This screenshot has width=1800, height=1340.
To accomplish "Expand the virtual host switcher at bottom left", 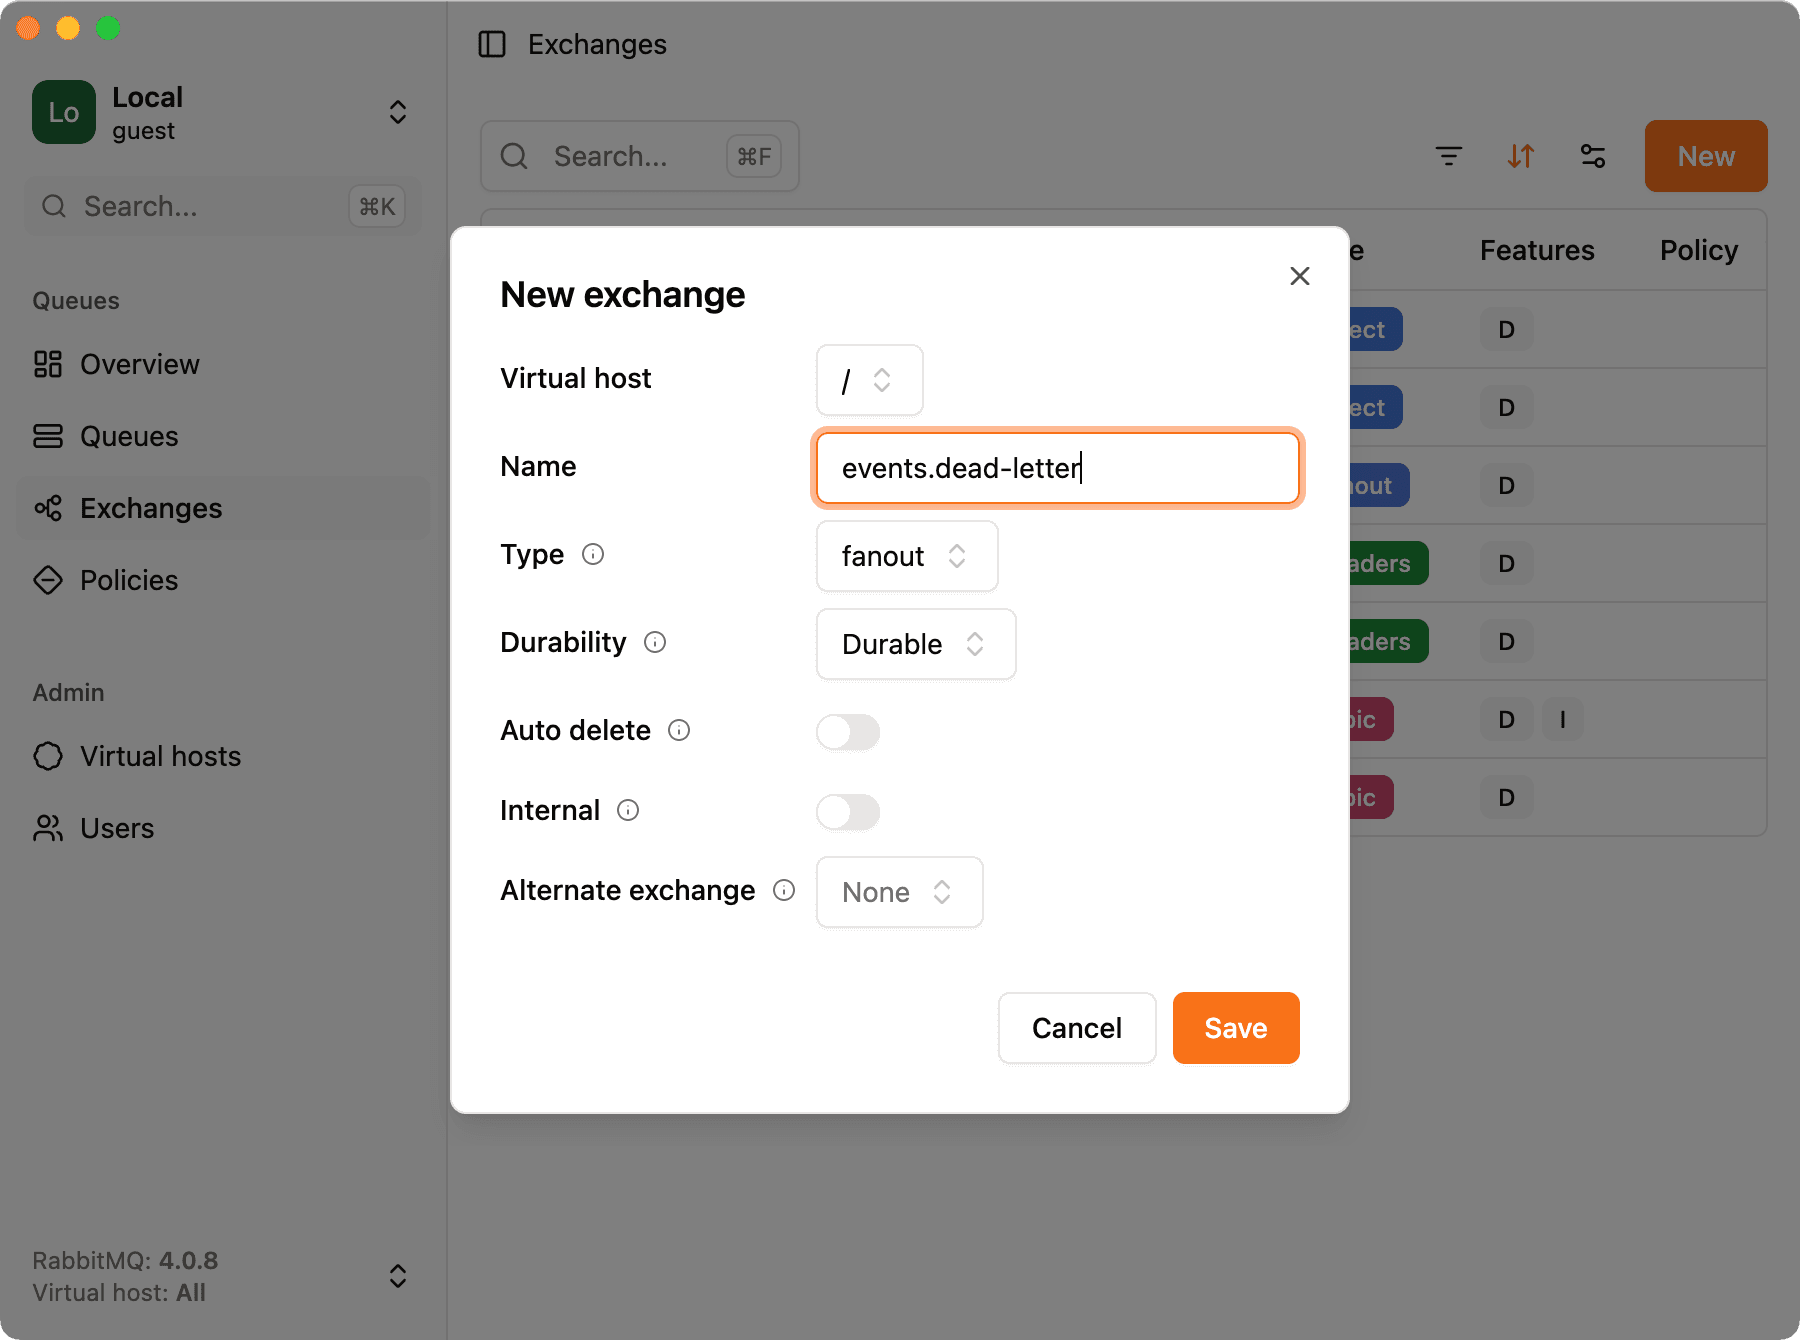I will pyautogui.click(x=397, y=1276).
